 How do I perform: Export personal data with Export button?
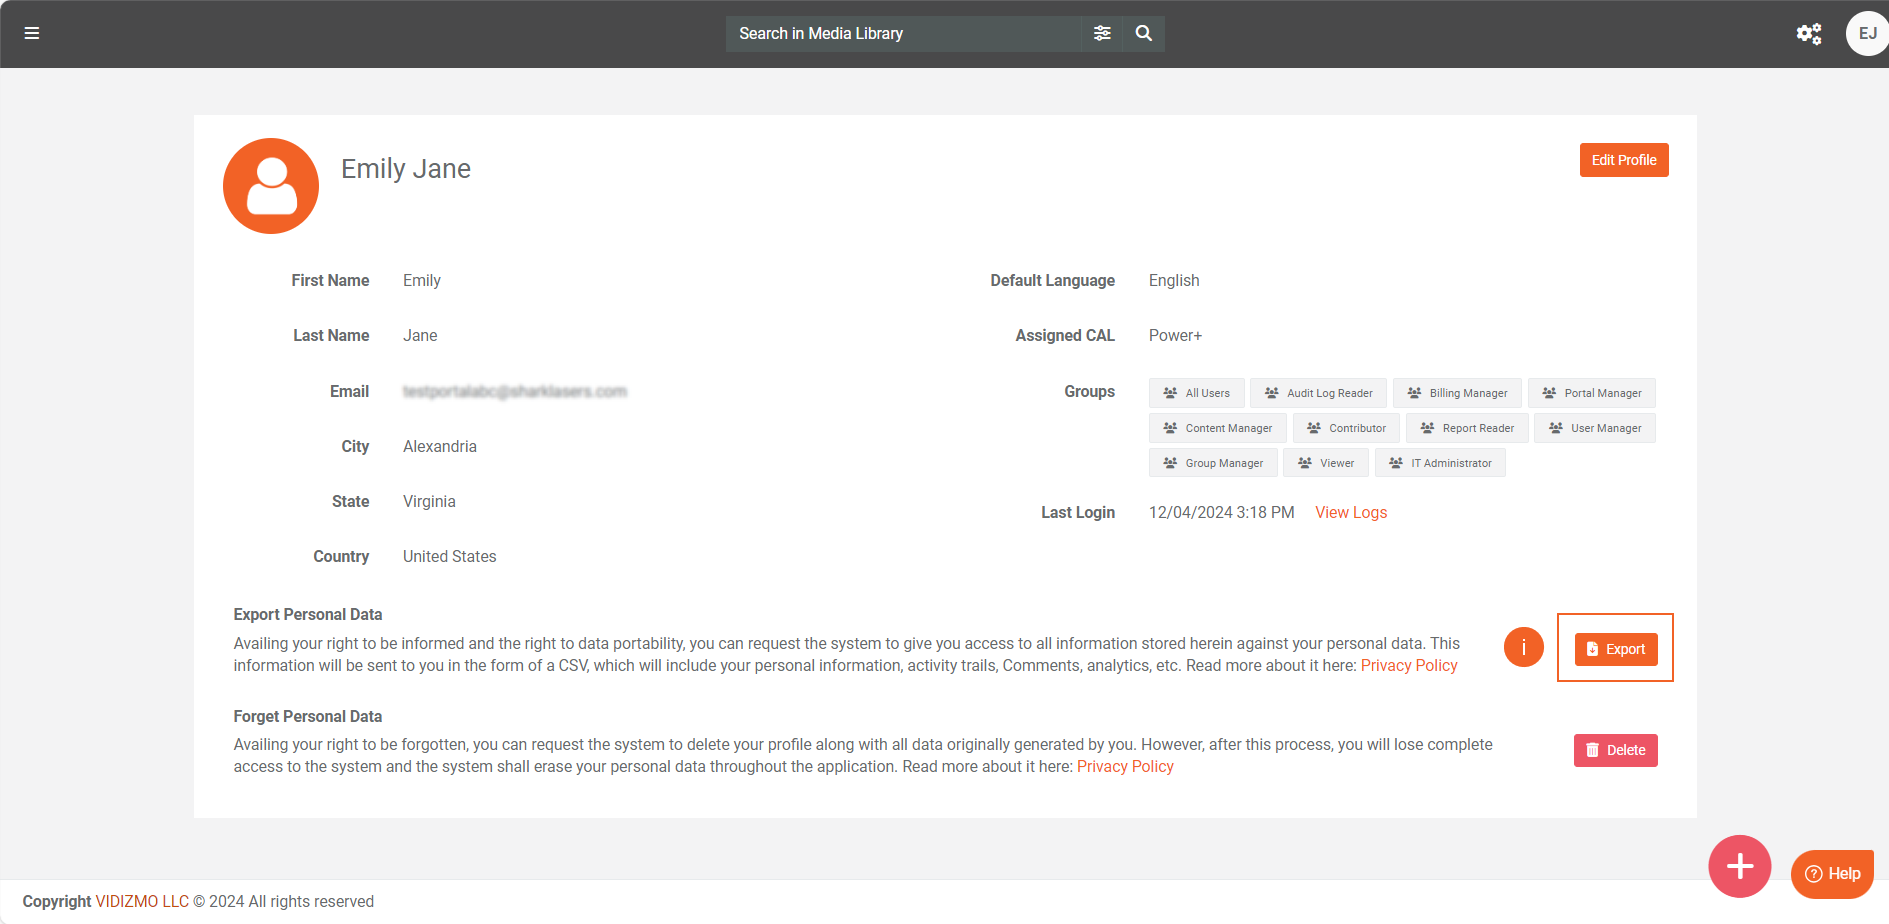click(x=1616, y=649)
